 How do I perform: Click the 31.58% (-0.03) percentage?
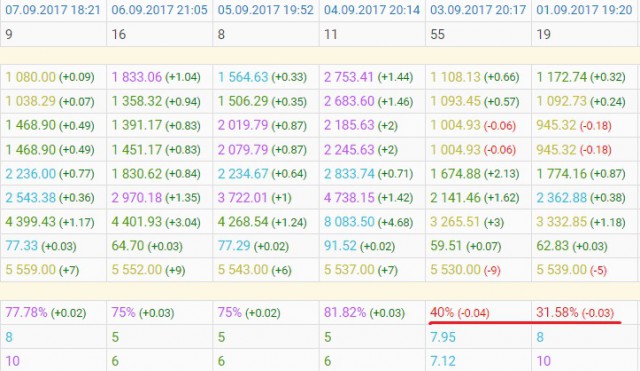tap(575, 313)
